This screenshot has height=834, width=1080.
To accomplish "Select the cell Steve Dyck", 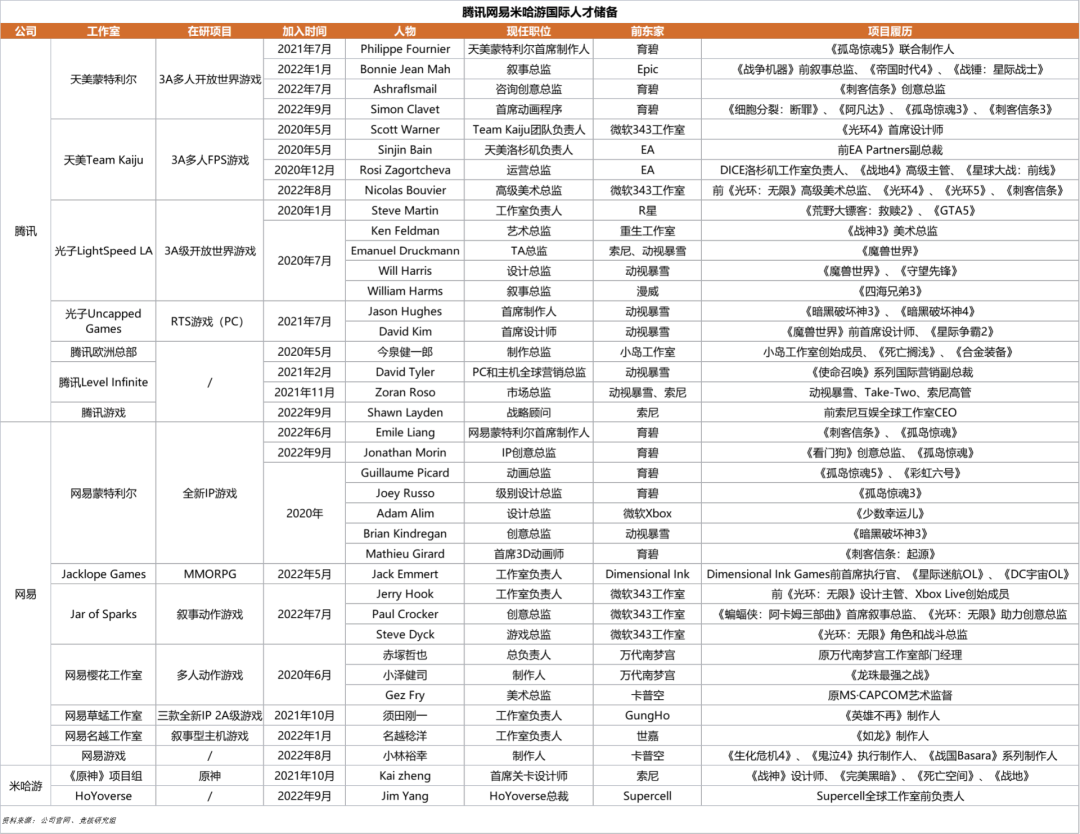I will point(405,634).
